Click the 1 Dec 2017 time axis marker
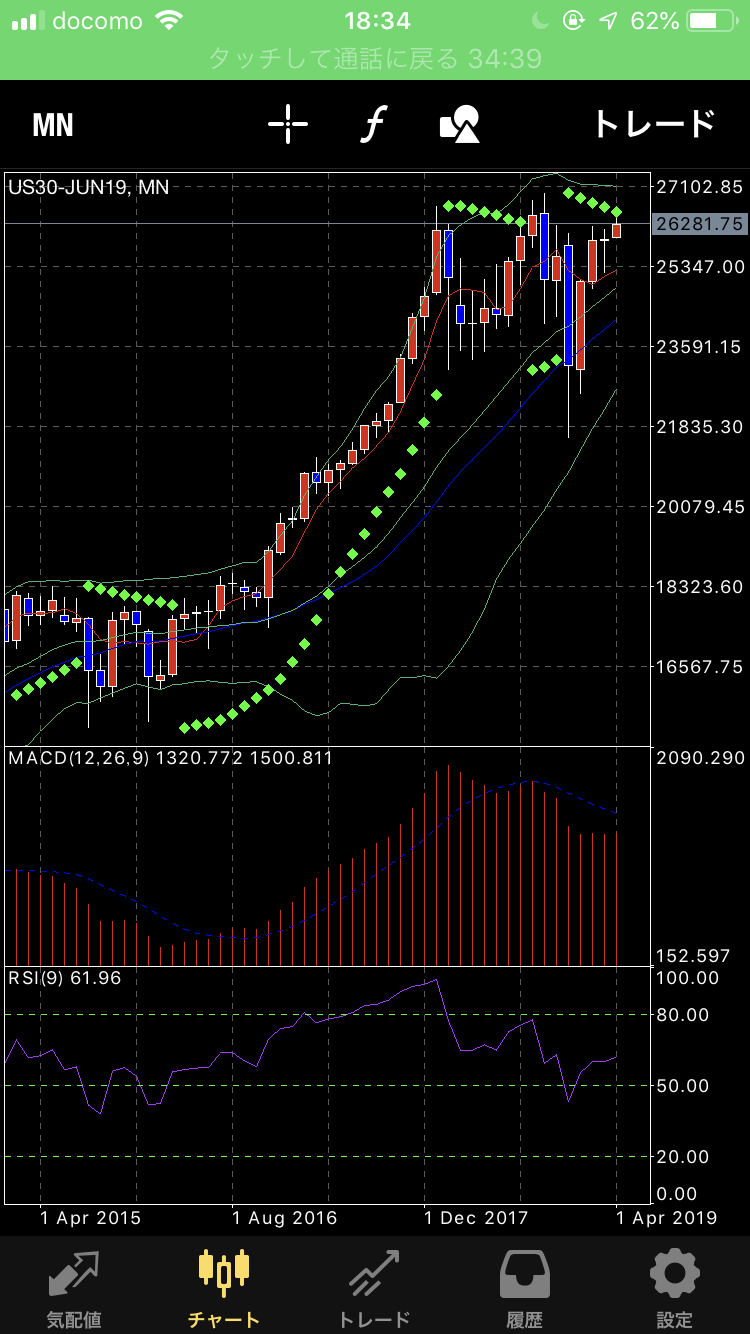This screenshot has height=1334, width=750. [475, 1218]
